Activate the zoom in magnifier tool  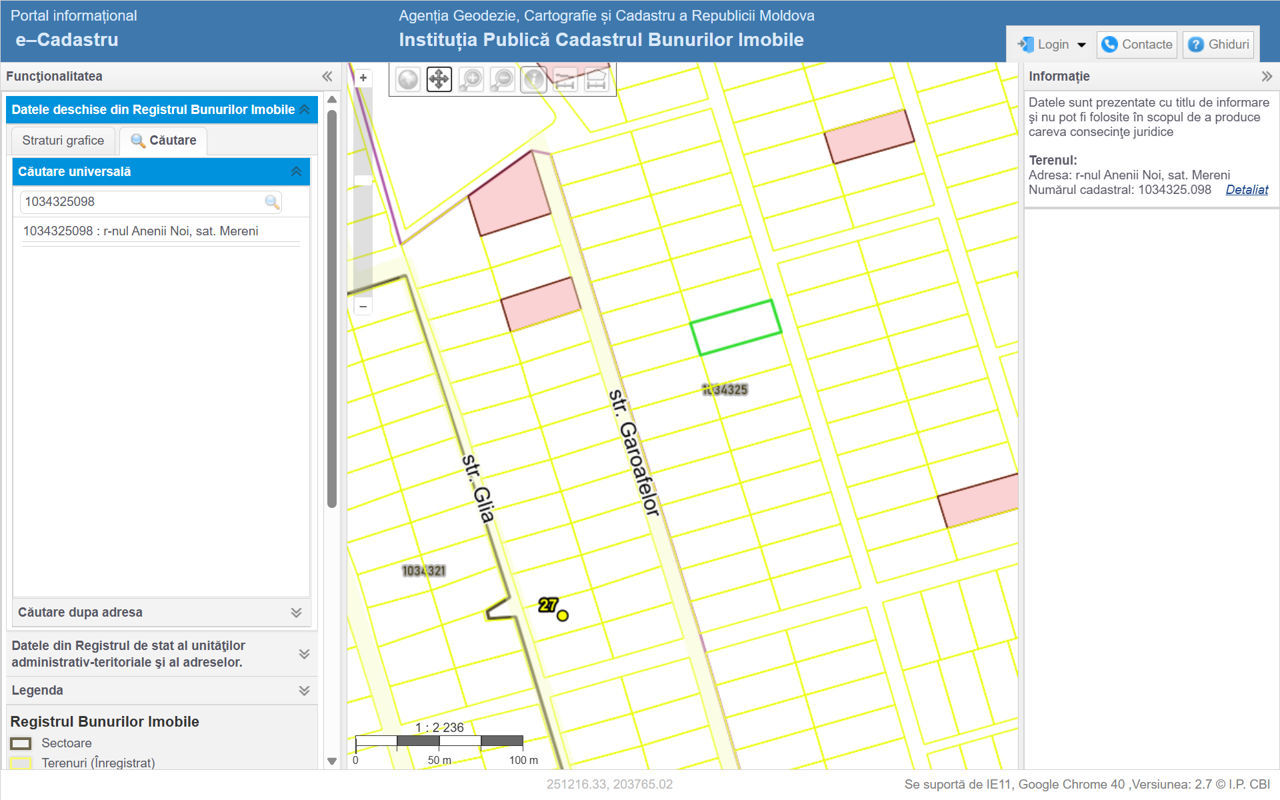click(471, 79)
